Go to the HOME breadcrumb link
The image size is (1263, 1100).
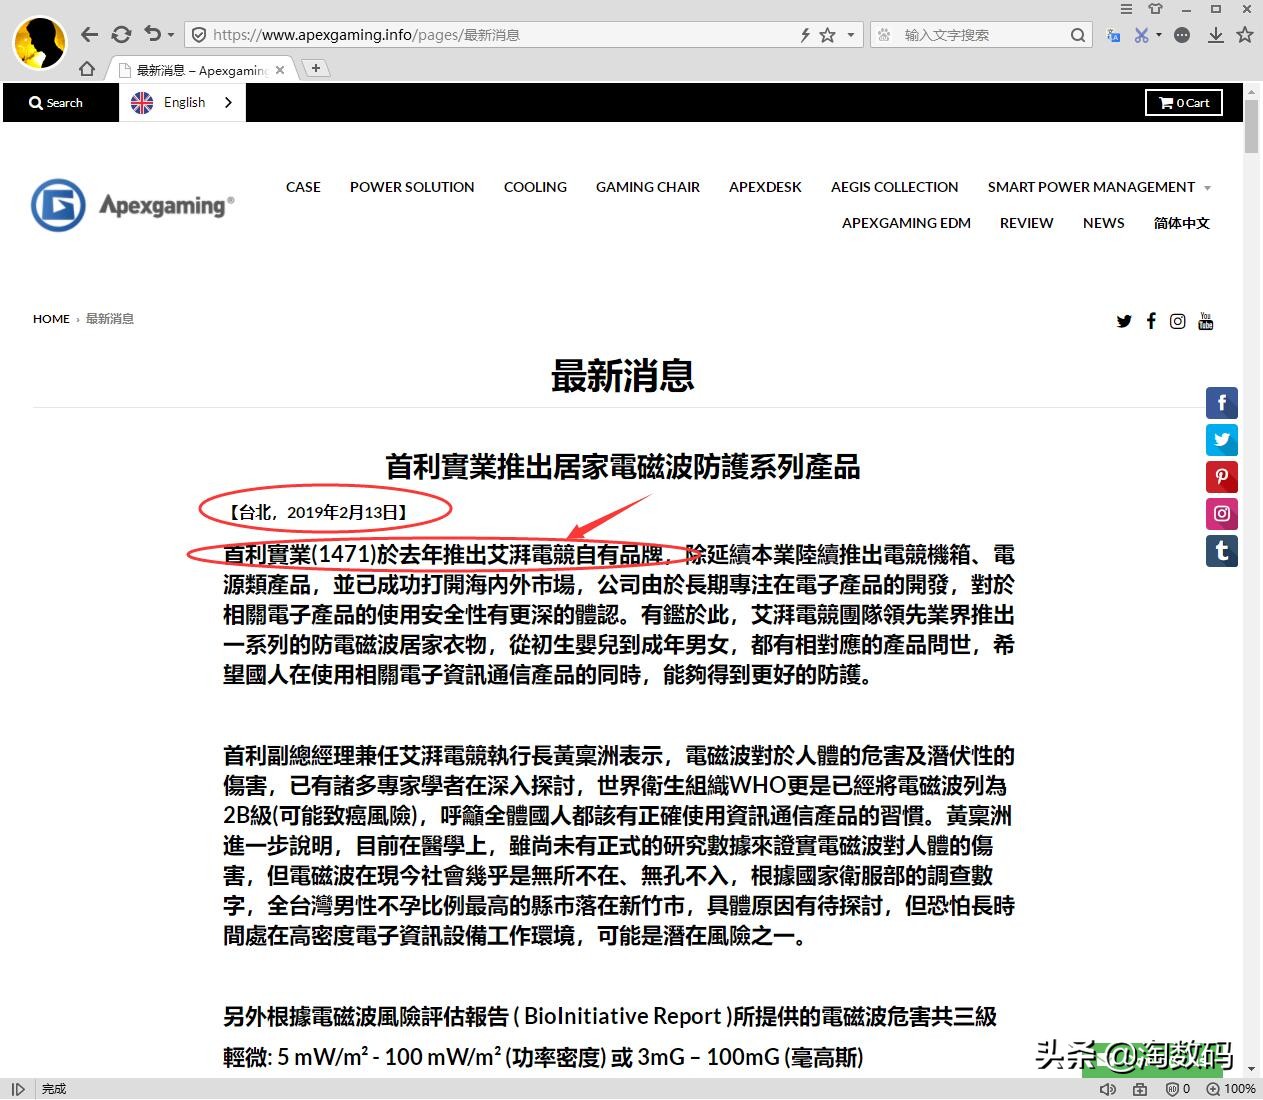51,318
